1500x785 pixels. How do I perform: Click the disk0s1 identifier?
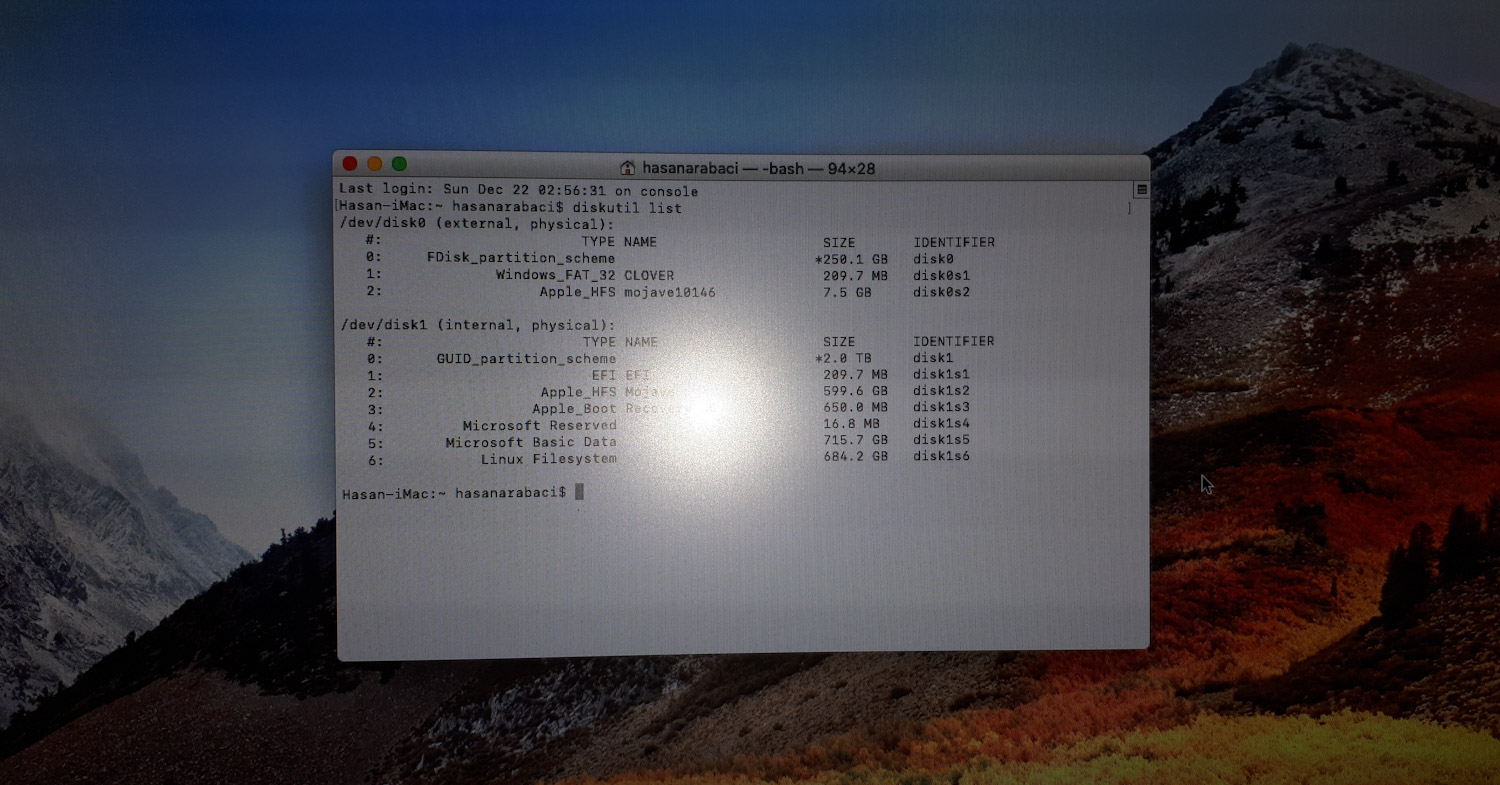point(941,275)
